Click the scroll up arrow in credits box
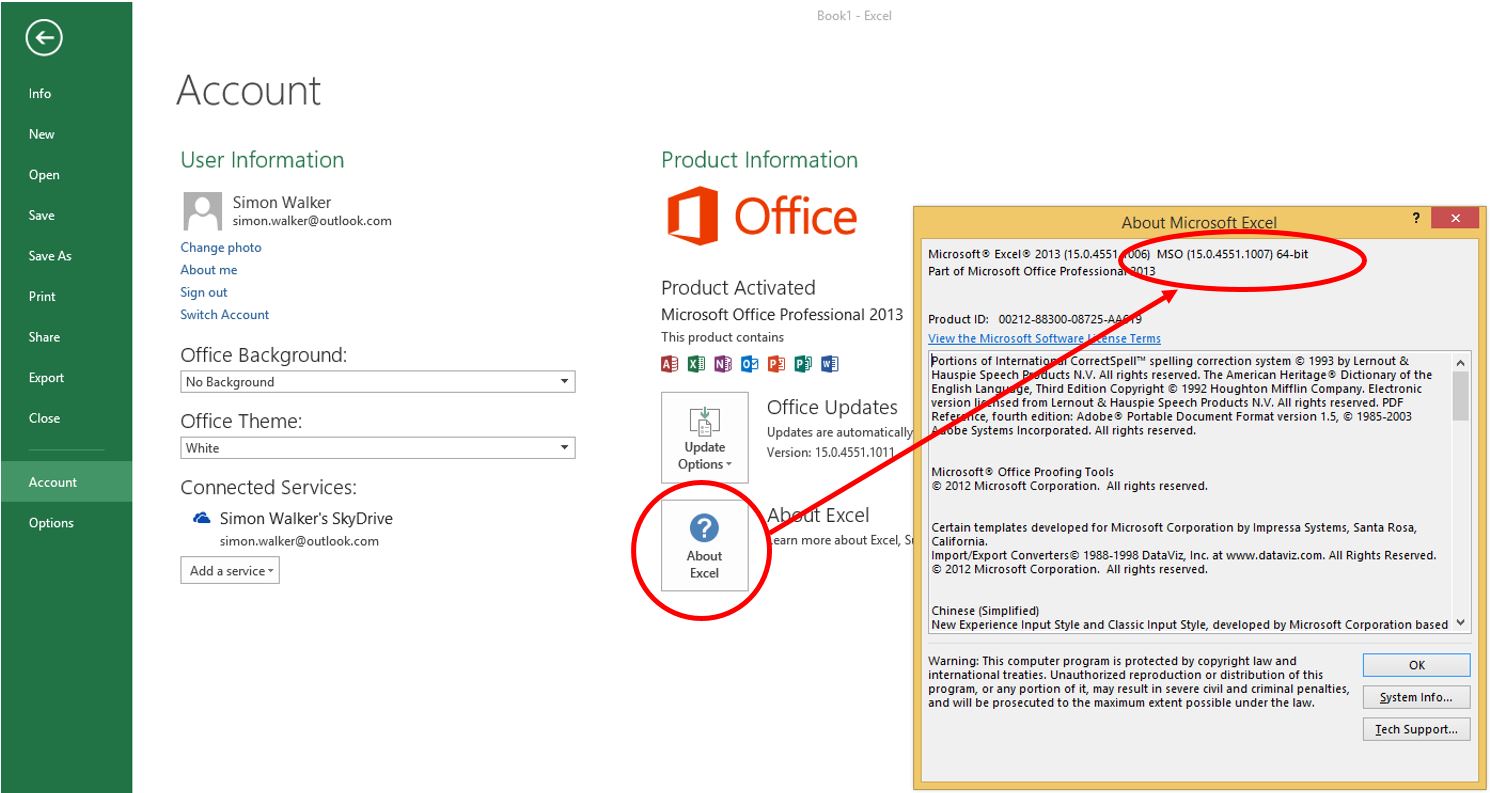1490x793 pixels. pyautogui.click(x=1461, y=362)
